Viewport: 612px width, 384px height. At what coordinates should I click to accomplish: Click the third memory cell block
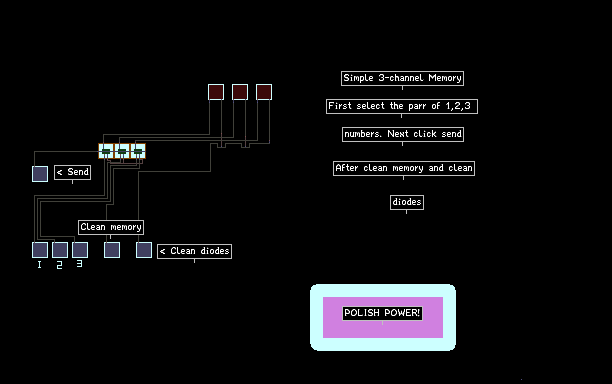[138, 151]
